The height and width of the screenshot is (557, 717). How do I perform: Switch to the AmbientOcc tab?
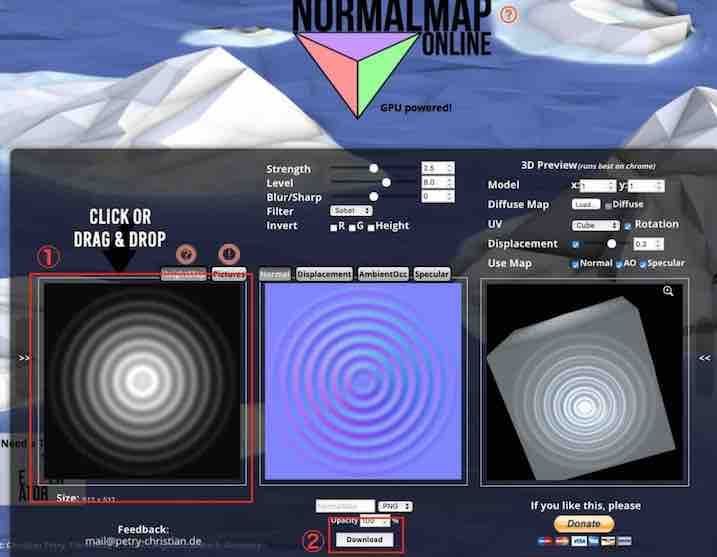[x=383, y=274]
